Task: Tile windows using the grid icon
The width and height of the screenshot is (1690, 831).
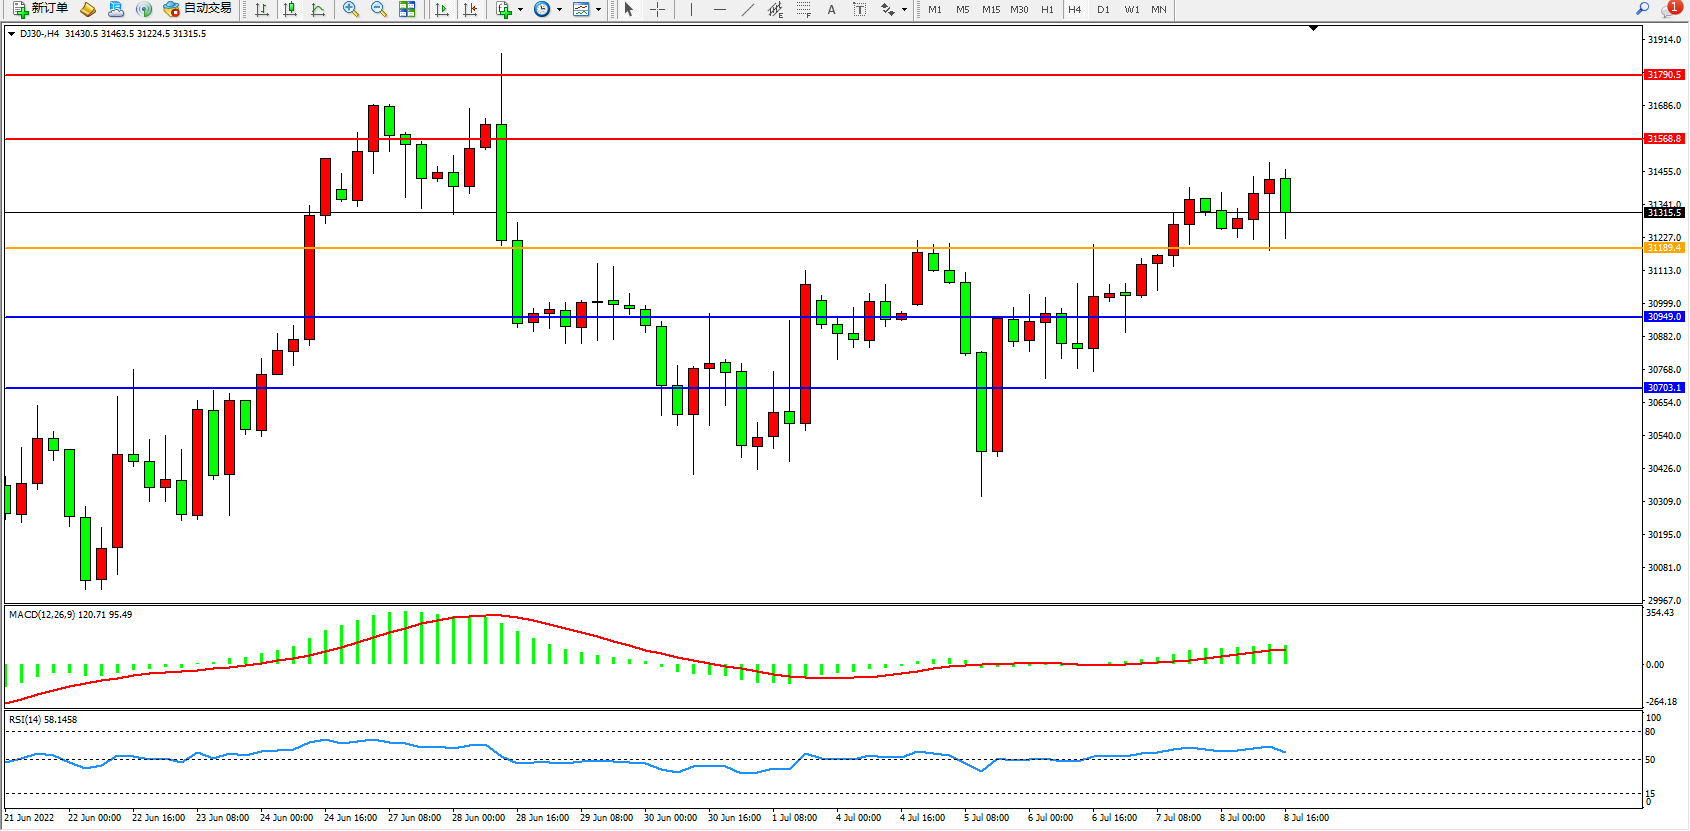Action: tap(407, 9)
